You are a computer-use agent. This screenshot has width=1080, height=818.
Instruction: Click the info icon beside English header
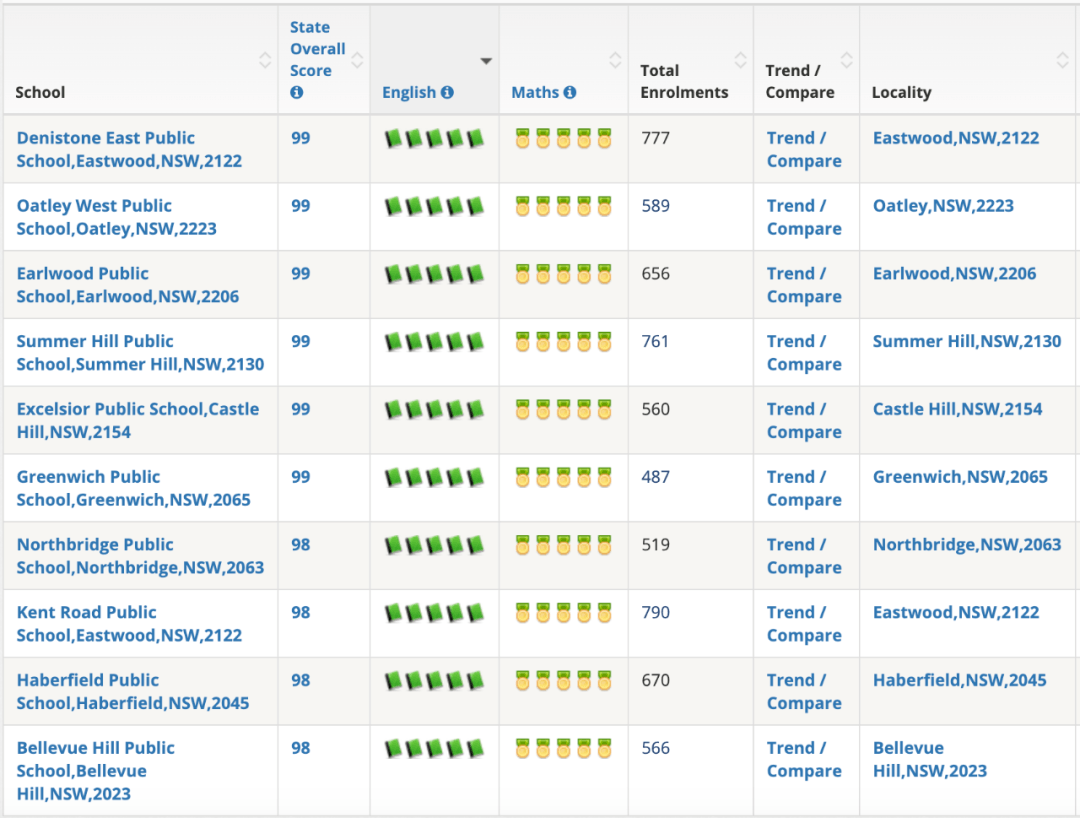pos(447,92)
